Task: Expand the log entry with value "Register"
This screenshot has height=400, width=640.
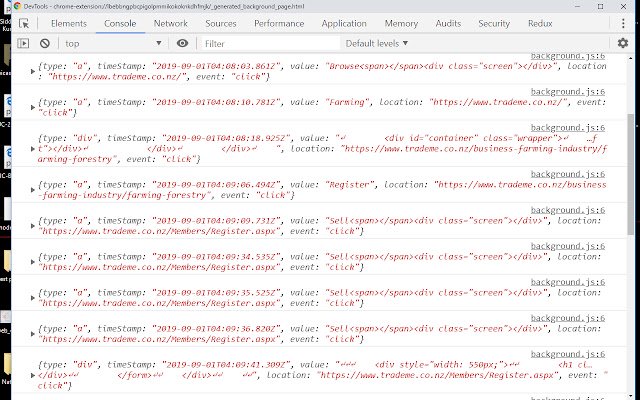Action: [33, 190]
